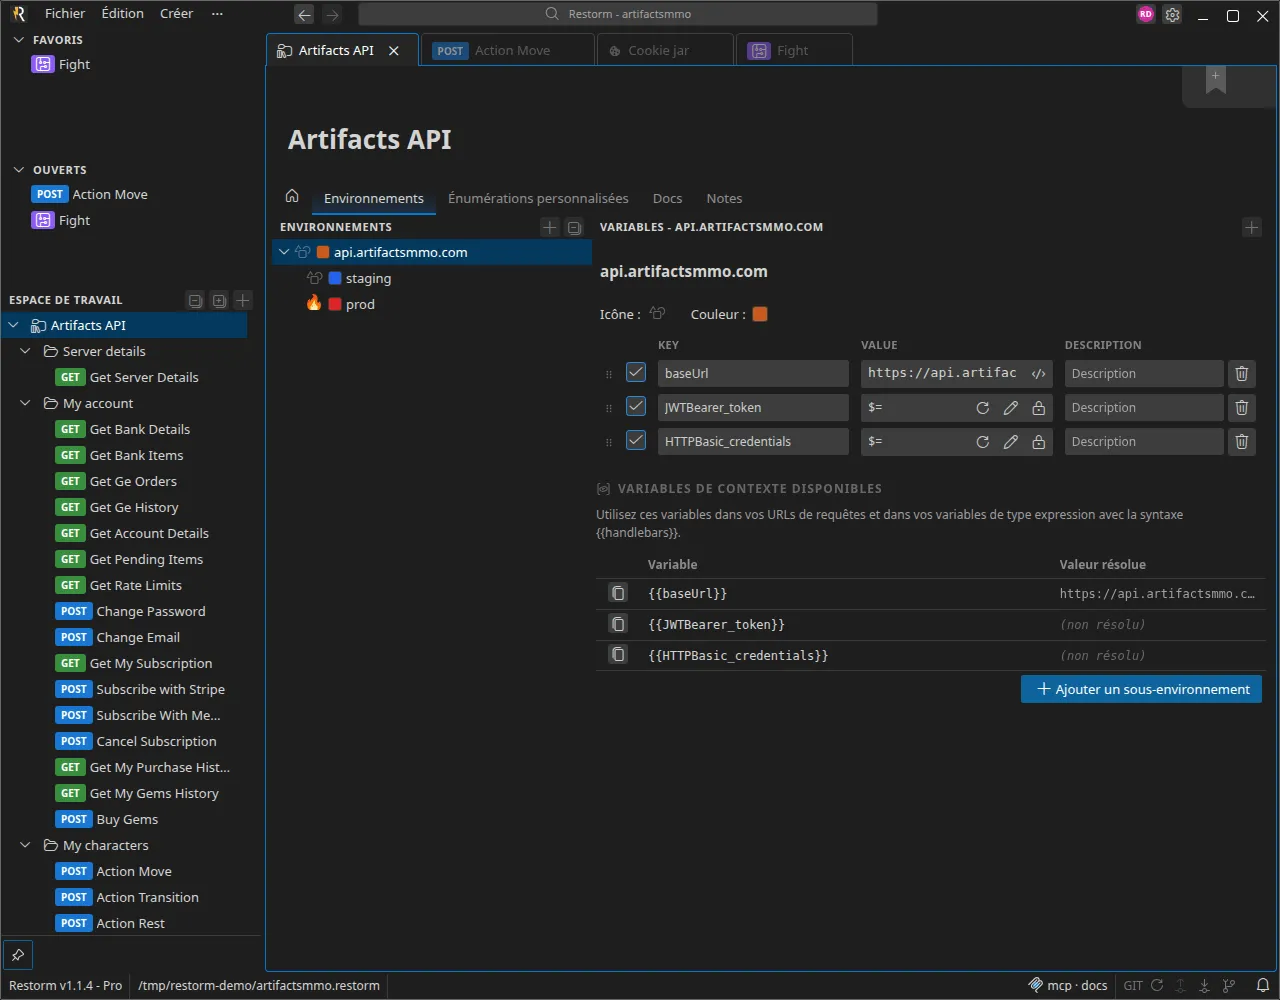
Task: Refresh Git status in the status bar
Action: pos(1157,986)
